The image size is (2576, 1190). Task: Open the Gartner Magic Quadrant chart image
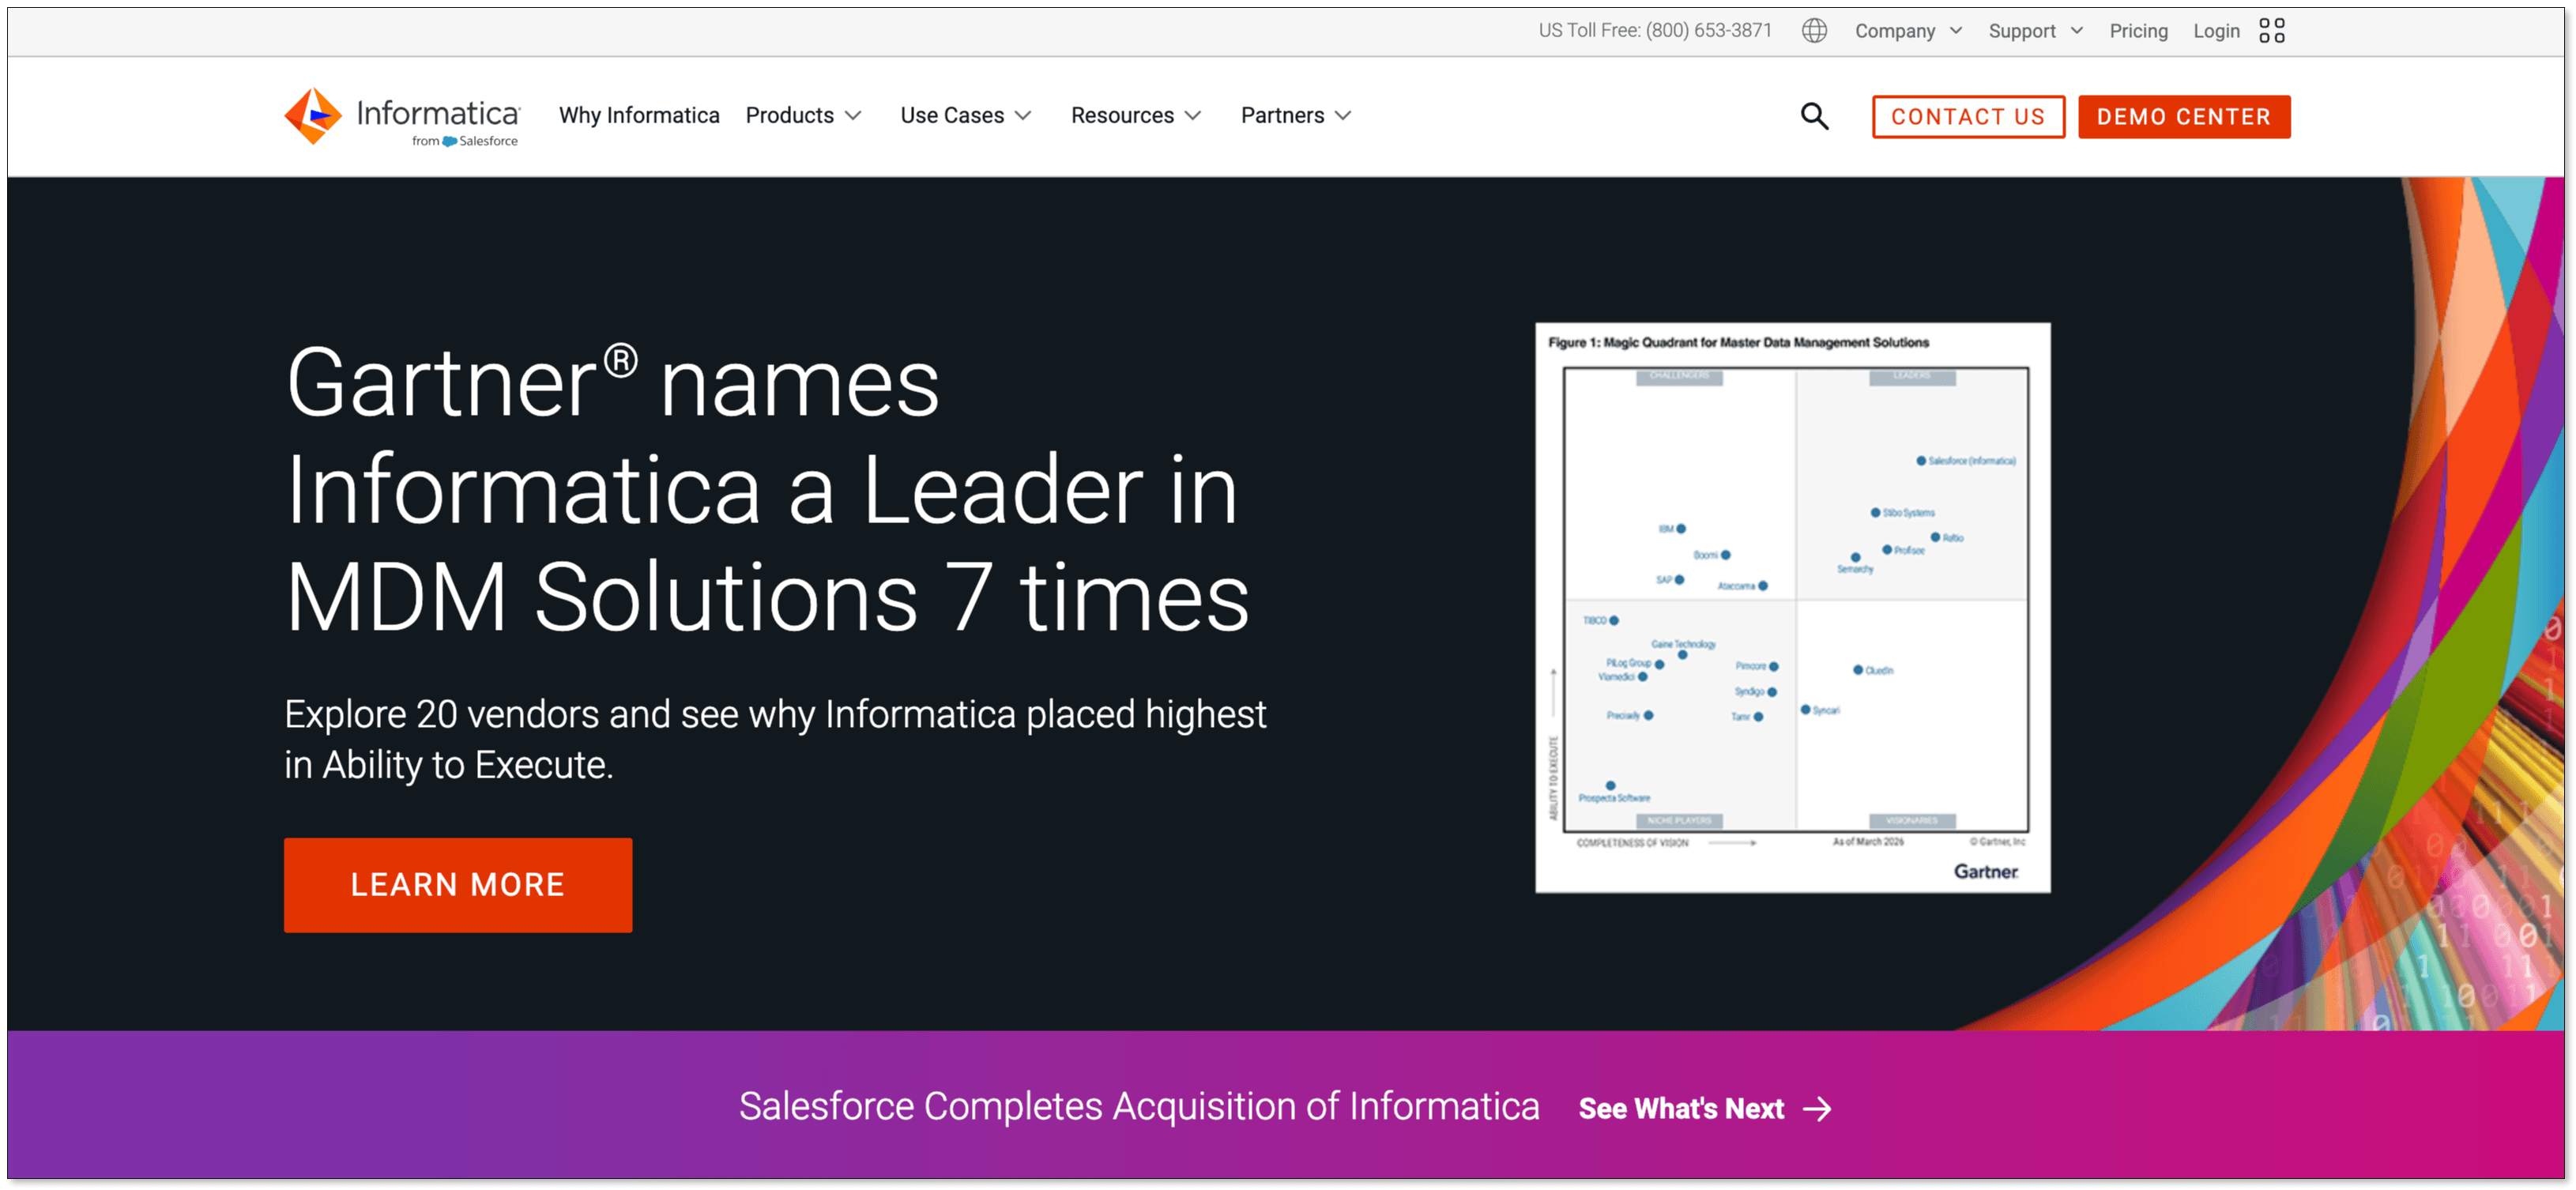click(1793, 607)
